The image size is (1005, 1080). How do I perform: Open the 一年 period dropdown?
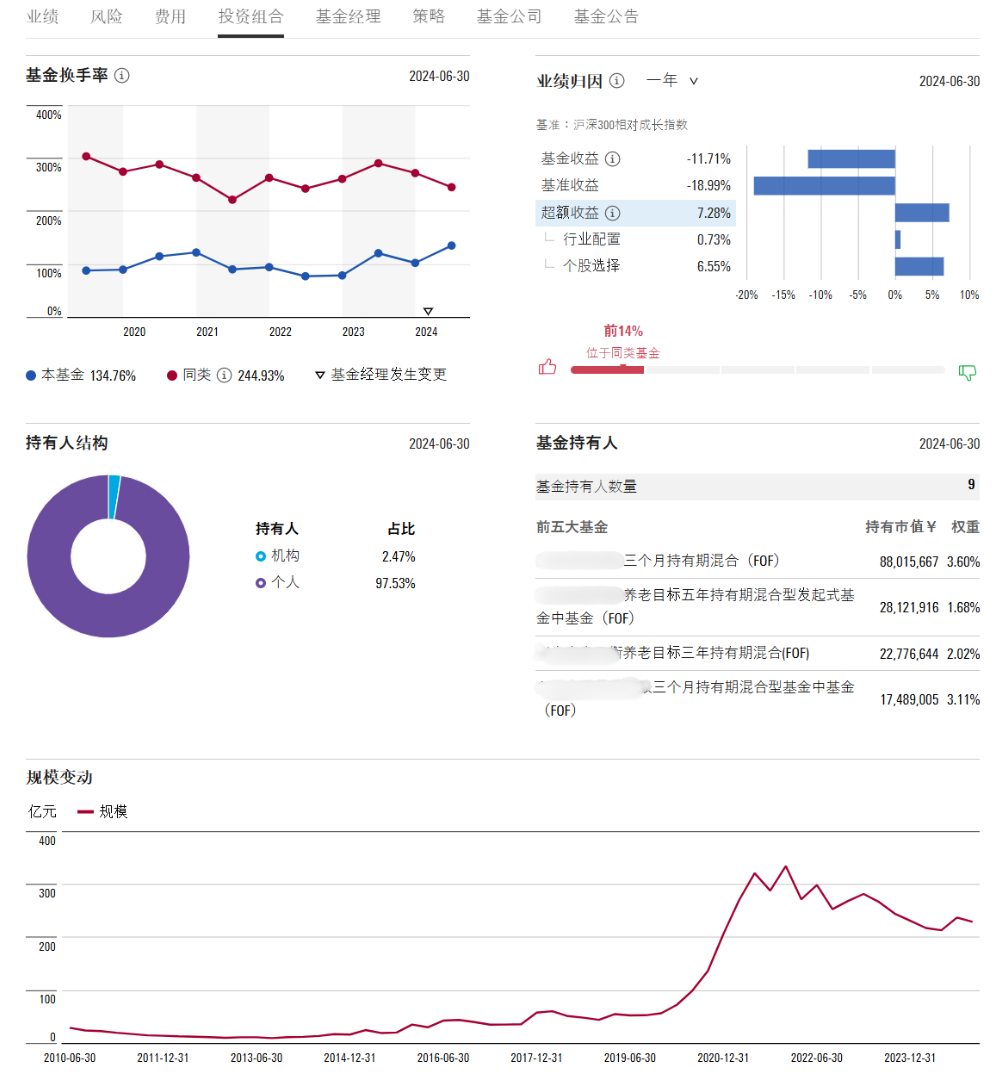672,81
